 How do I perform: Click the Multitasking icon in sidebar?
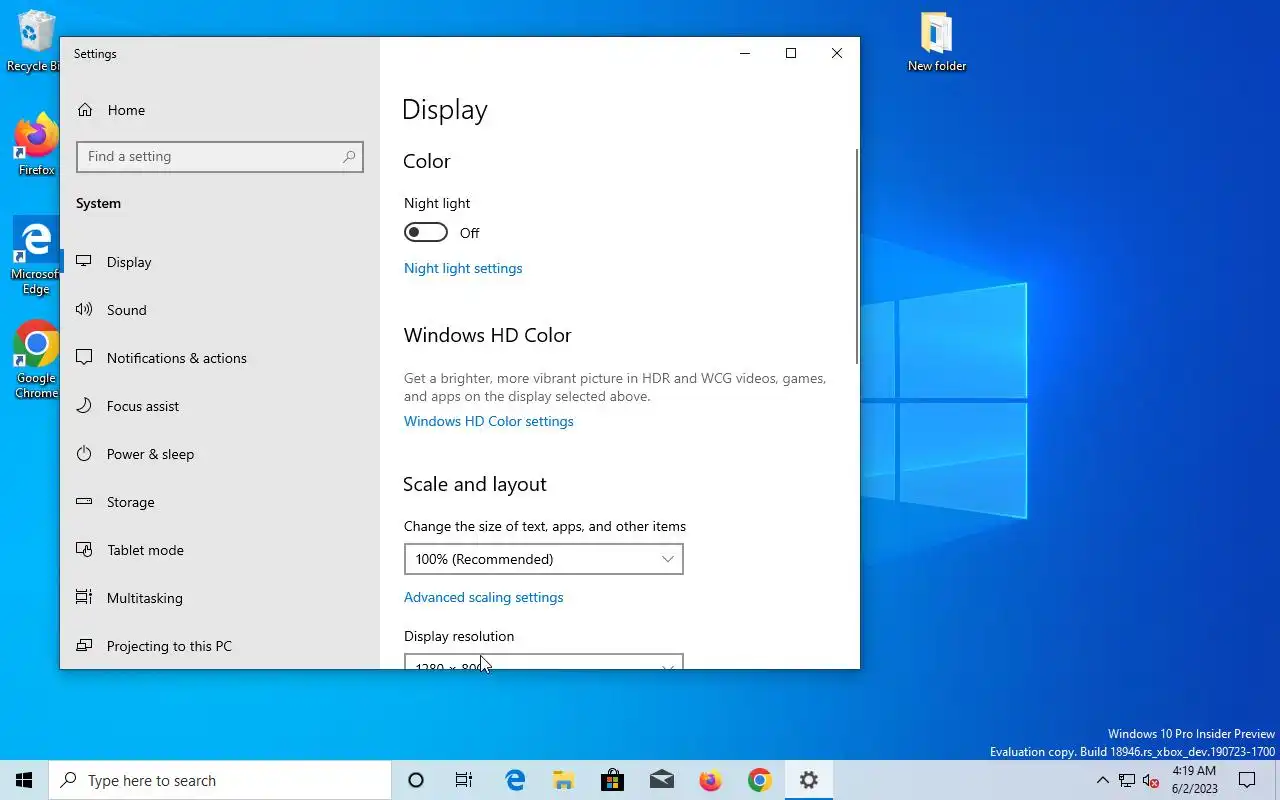[85, 598]
